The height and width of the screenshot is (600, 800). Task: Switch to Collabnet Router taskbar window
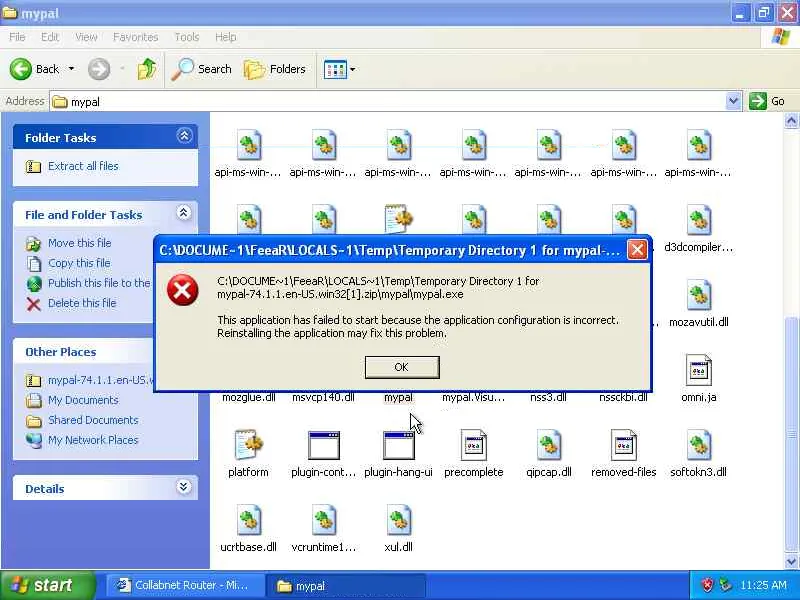point(185,586)
